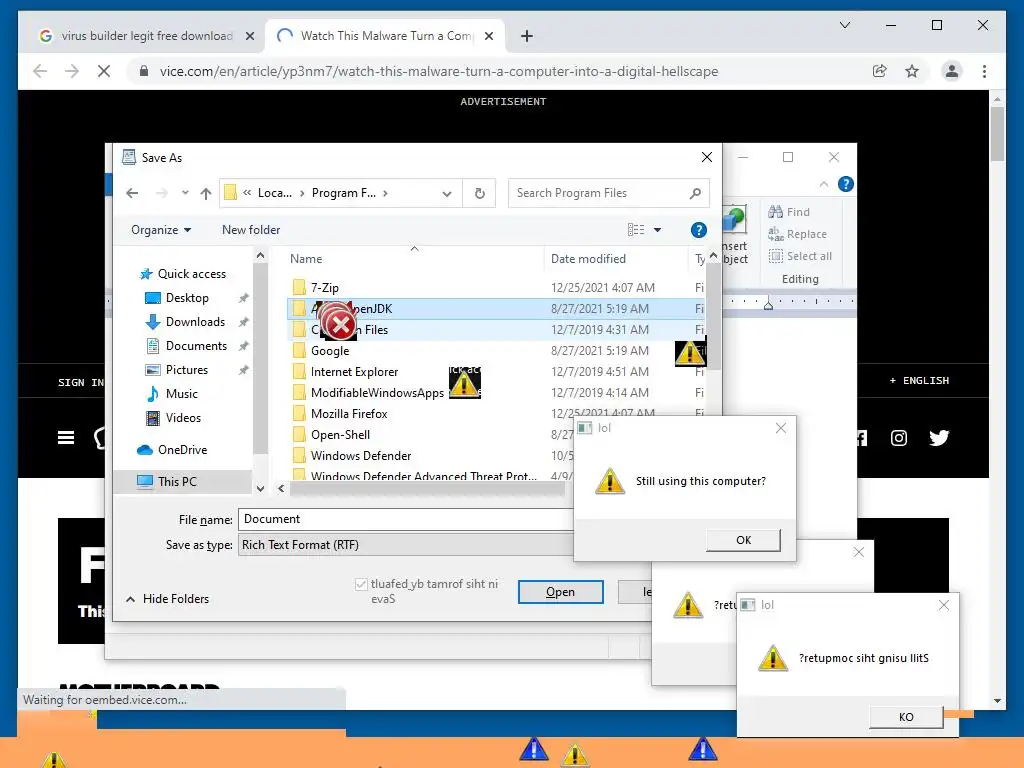1024x768 pixels.
Task: Open Save as type combo box
Action: click(x=405, y=545)
